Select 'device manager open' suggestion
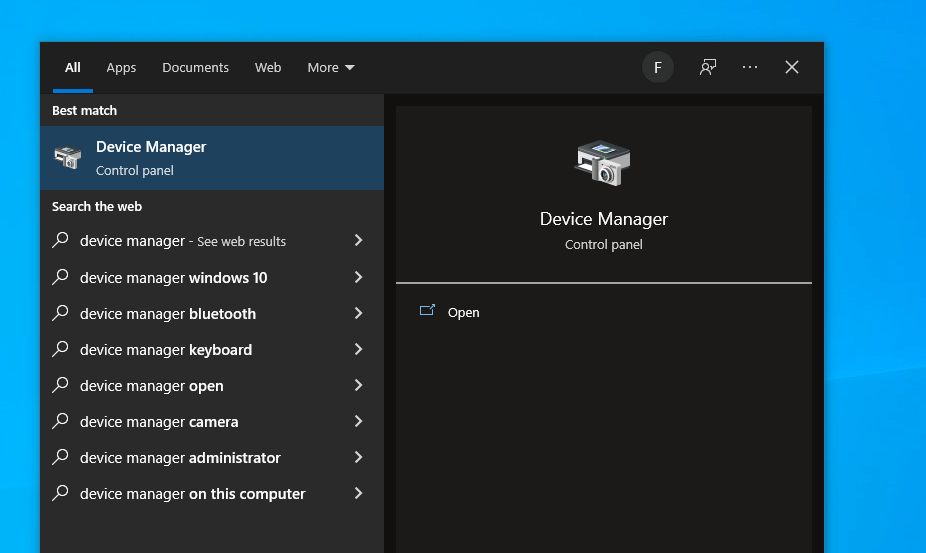 [x=212, y=385]
